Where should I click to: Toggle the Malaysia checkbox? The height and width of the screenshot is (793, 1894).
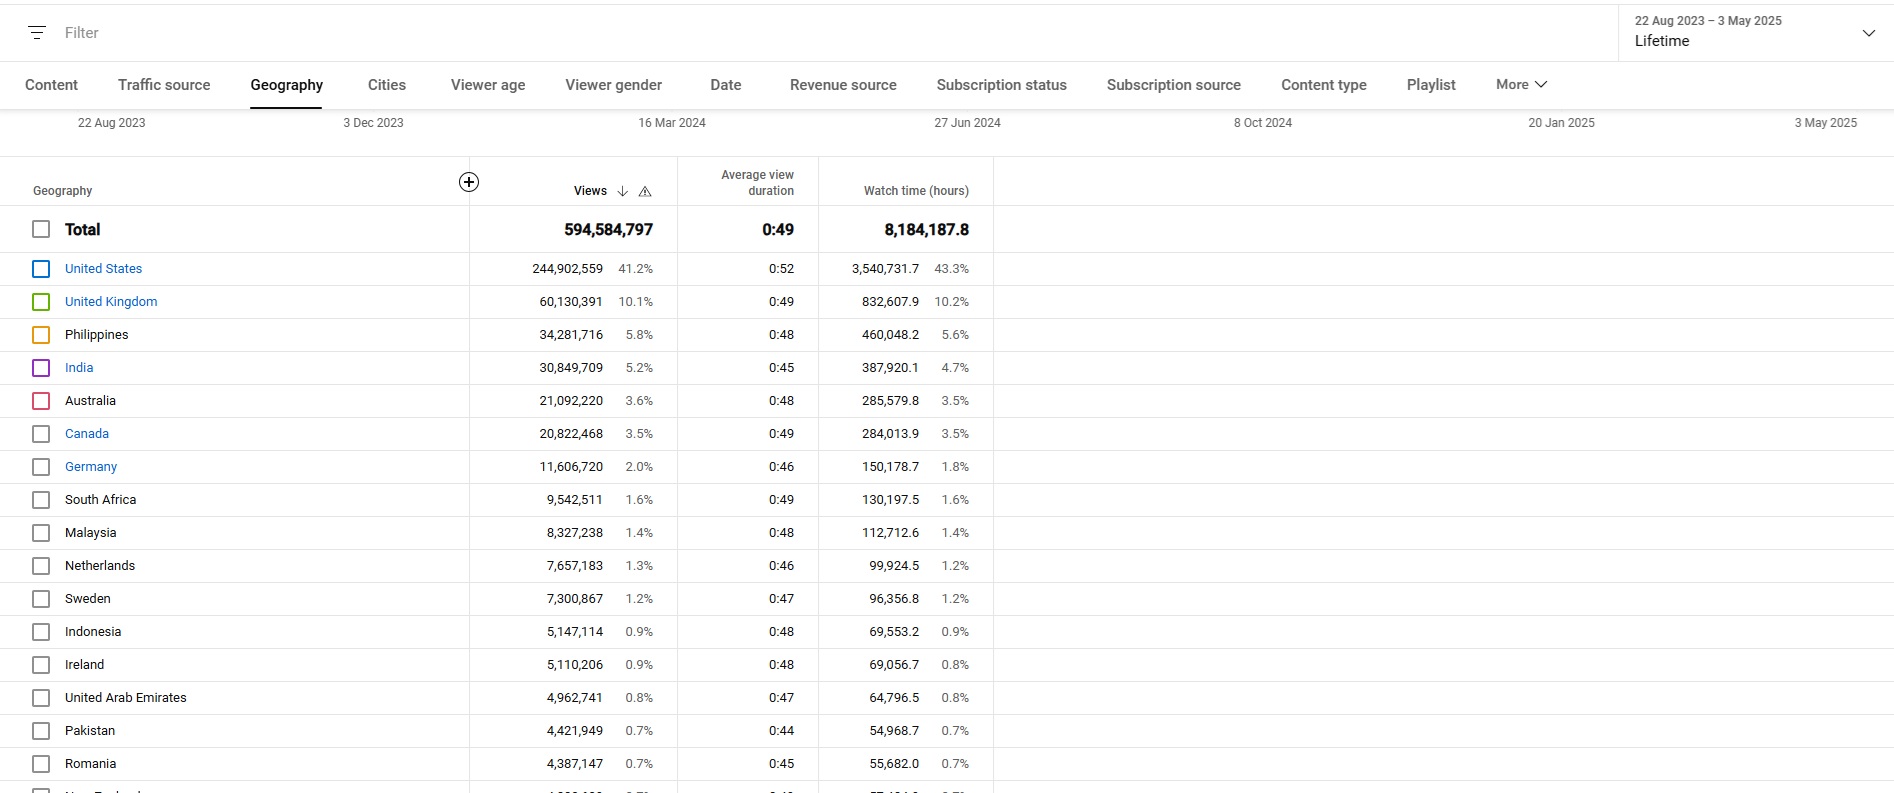tap(41, 533)
